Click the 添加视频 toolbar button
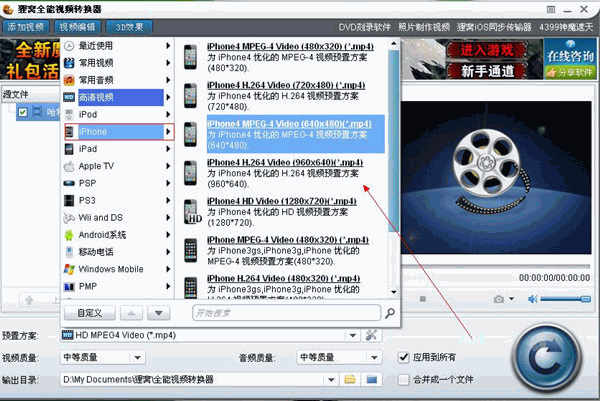The height and width of the screenshot is (401, 600). coord(26,27)
